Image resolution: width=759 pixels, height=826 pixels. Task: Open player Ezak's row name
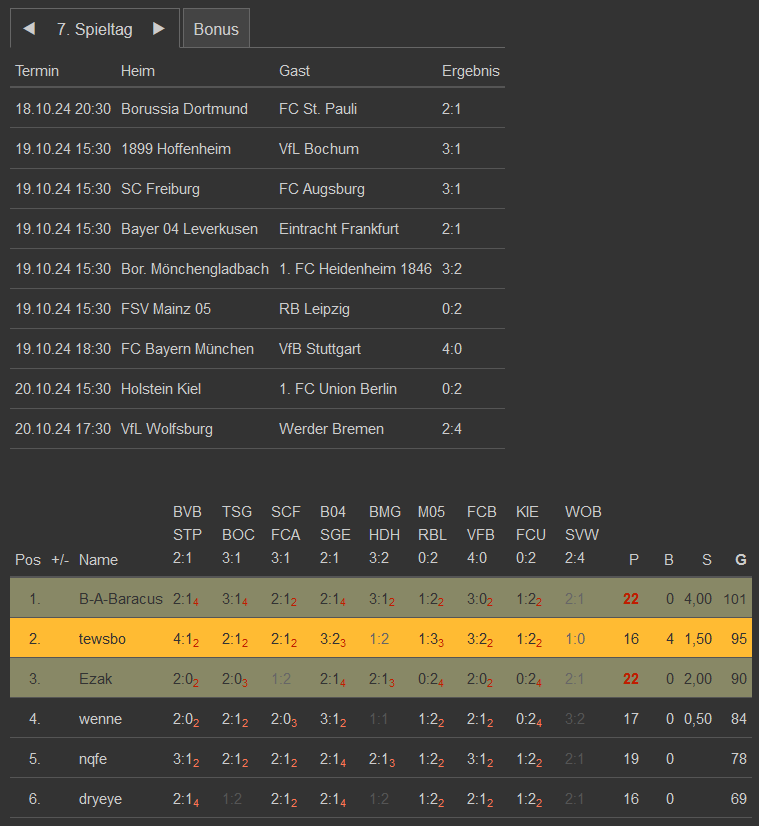point(96,679)
